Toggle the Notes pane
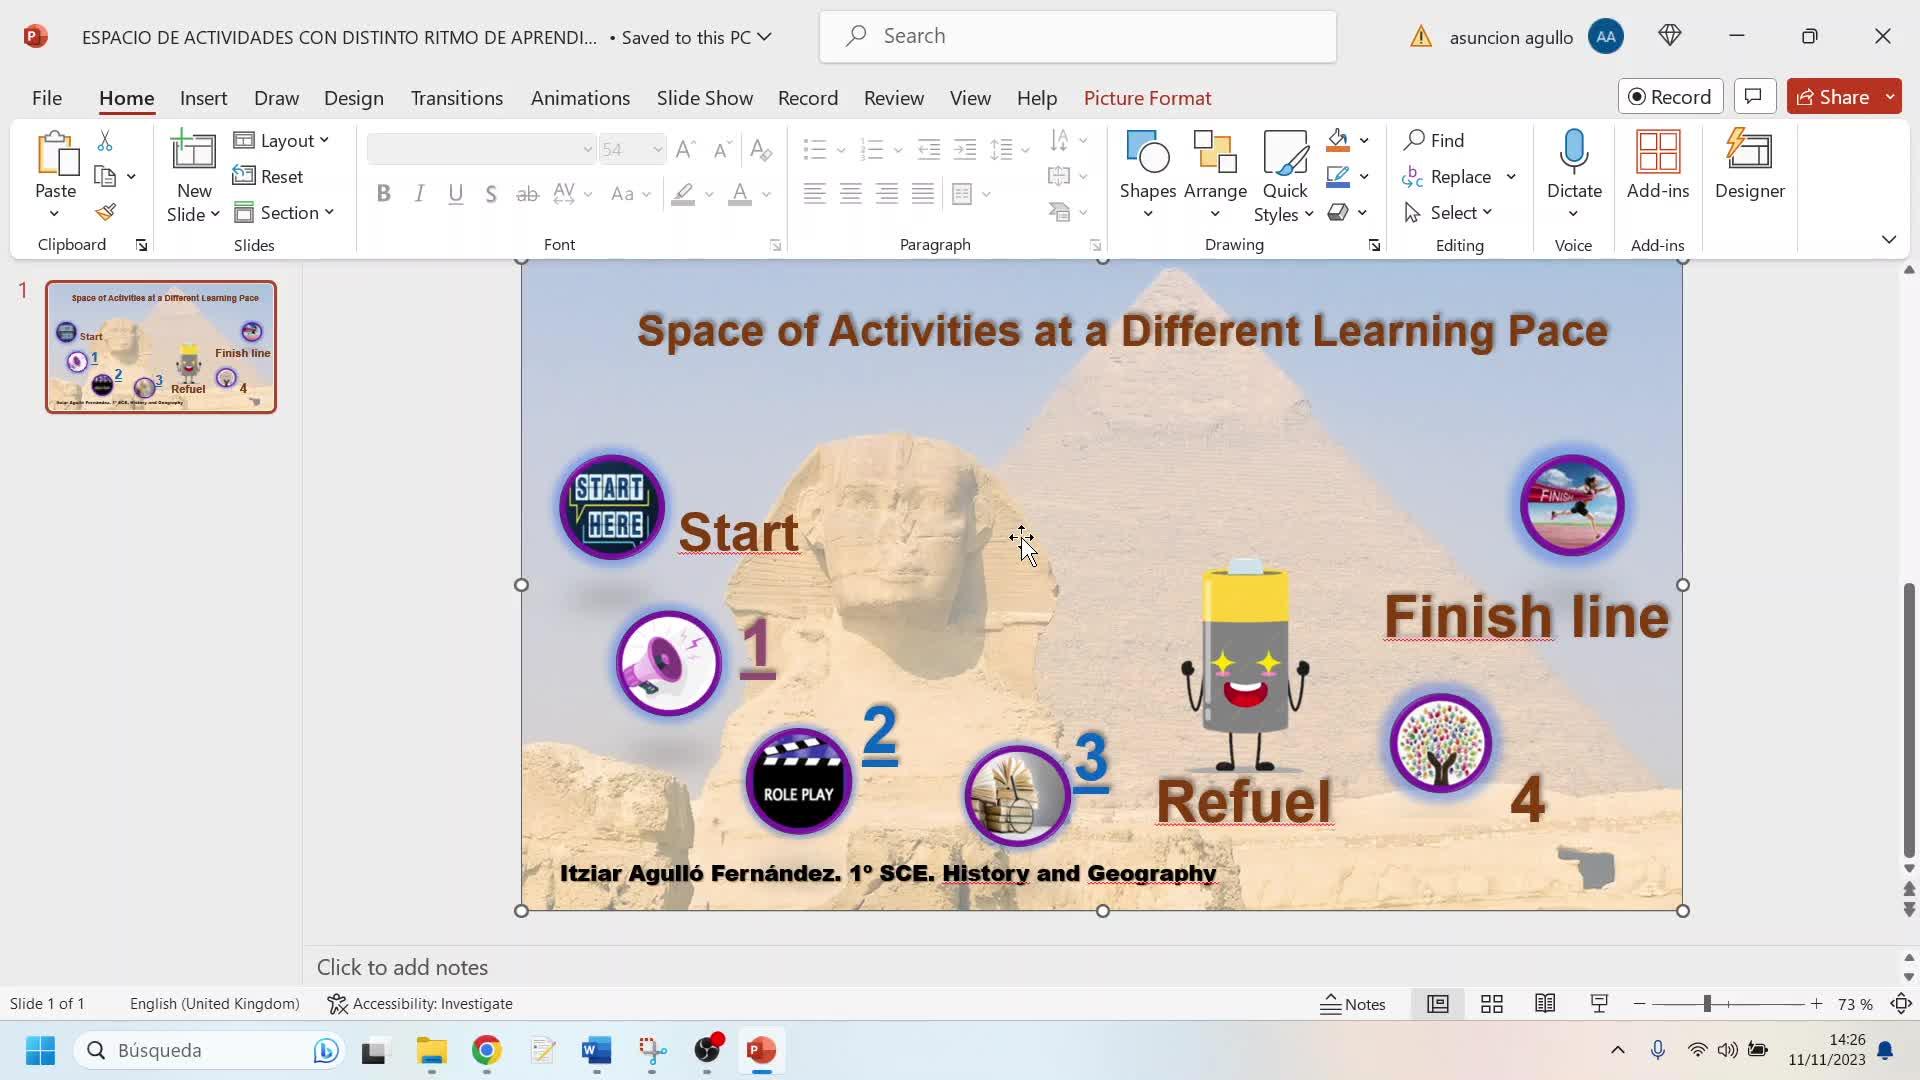The width and height of the screenshot is (1920, 1080). [x=1353, y=1004]
